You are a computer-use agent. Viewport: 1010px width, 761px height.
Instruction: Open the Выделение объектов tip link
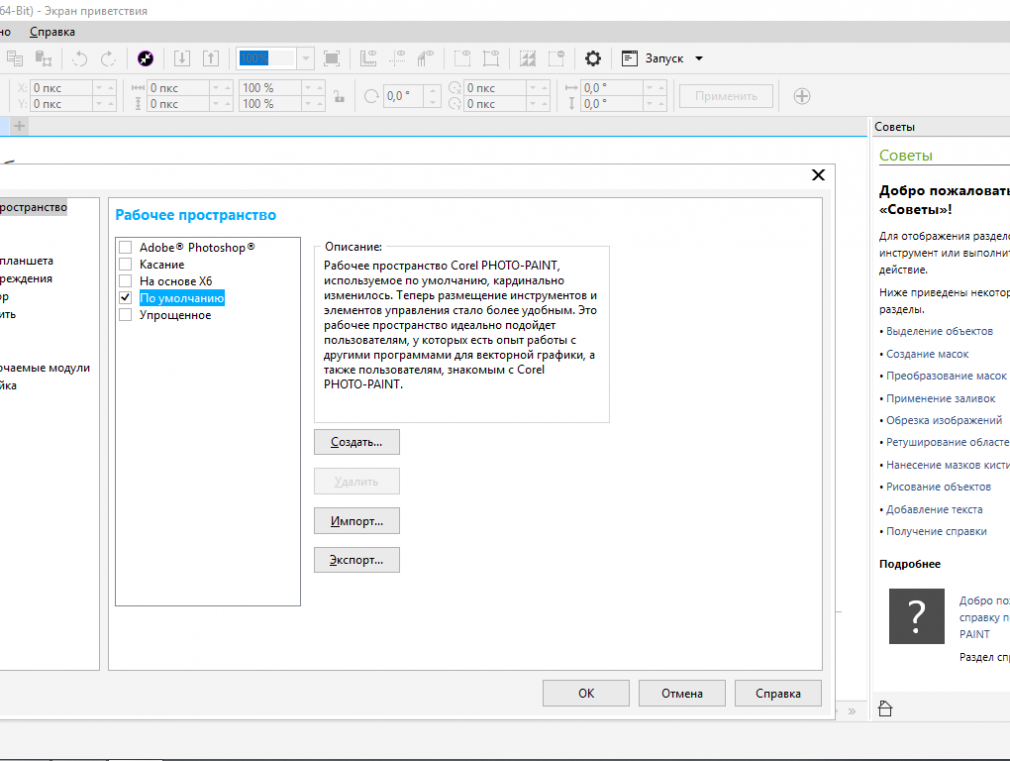click(939, 331)
